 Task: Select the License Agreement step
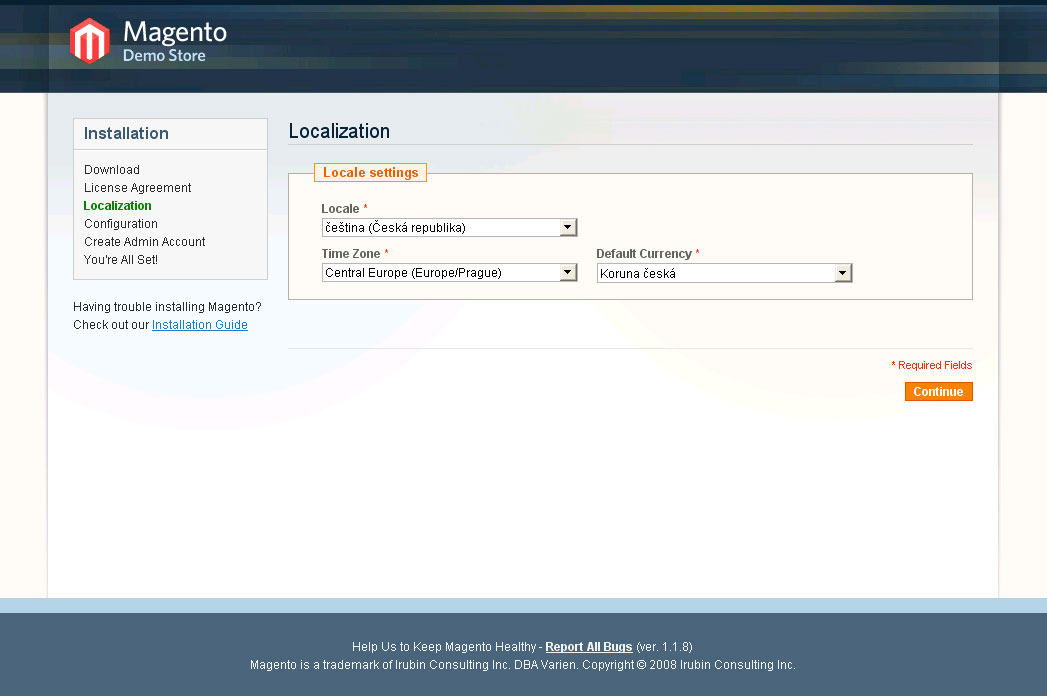coord(138,188)
